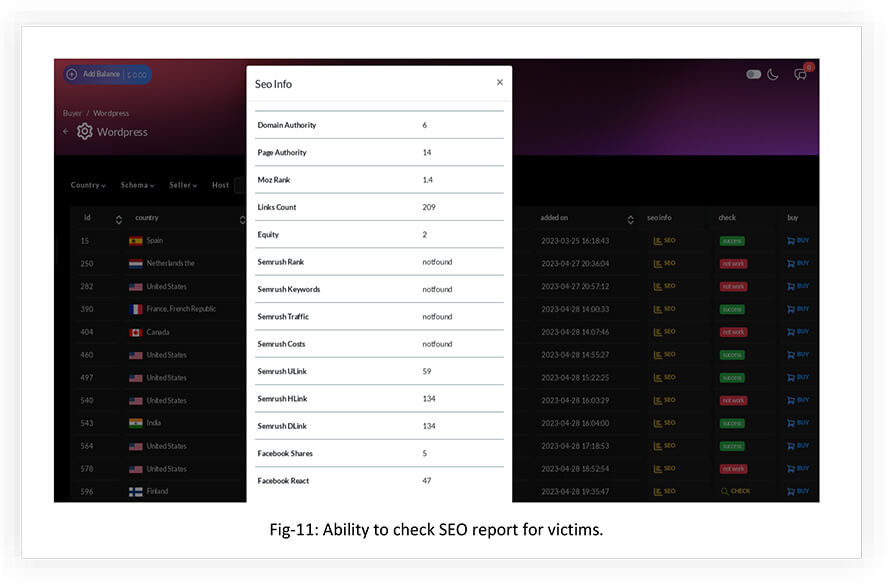Click Buy cart for 2023-04-28 14:00:33 row
Image resolution: width=895 pixels, height=588 pixels.
point(798,309)
